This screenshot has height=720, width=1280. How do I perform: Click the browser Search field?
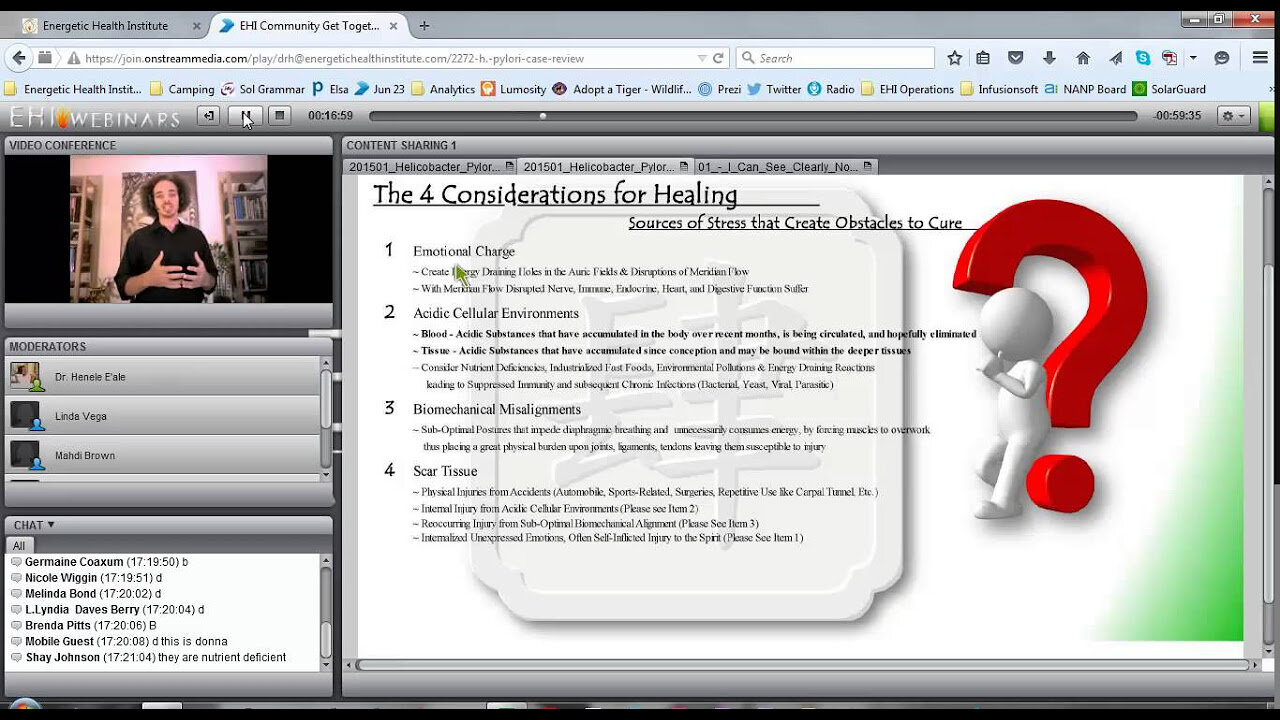click(x=835, y=58)
